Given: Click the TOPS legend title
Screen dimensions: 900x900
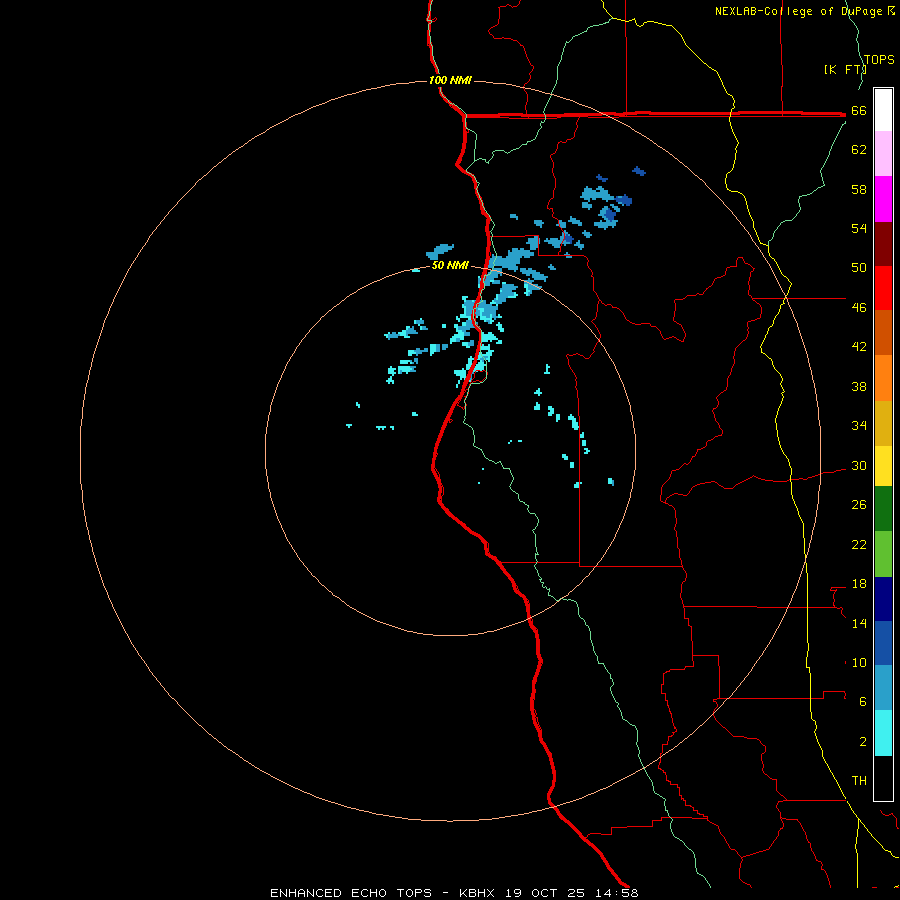Looking at the screenshot, I should point(879,59).
